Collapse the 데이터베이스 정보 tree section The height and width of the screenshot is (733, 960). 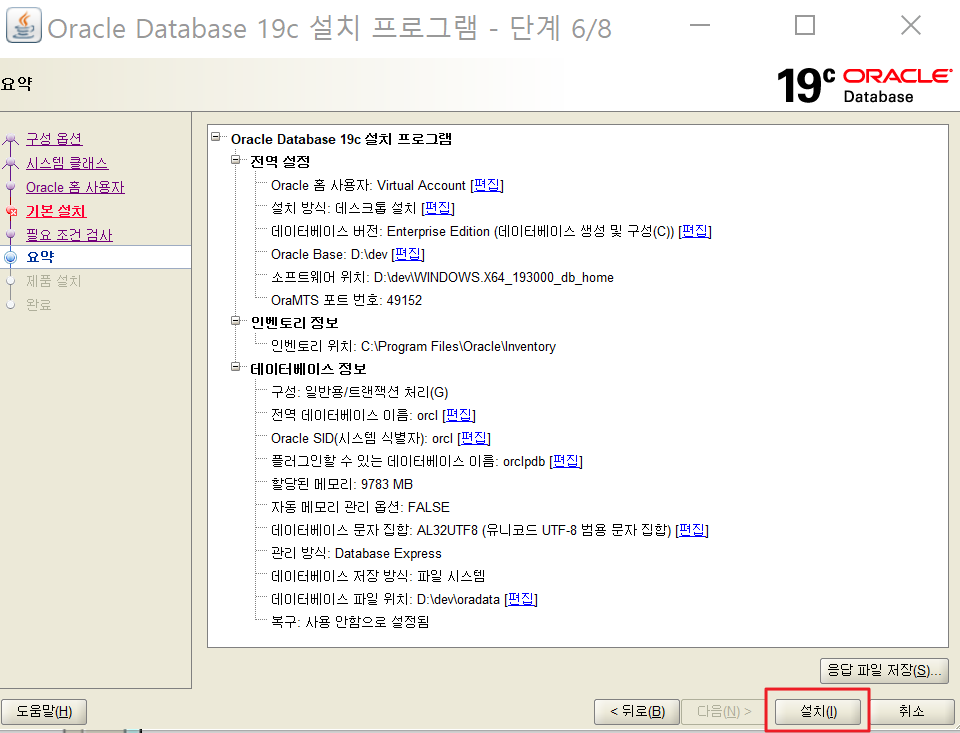point(236,367)
